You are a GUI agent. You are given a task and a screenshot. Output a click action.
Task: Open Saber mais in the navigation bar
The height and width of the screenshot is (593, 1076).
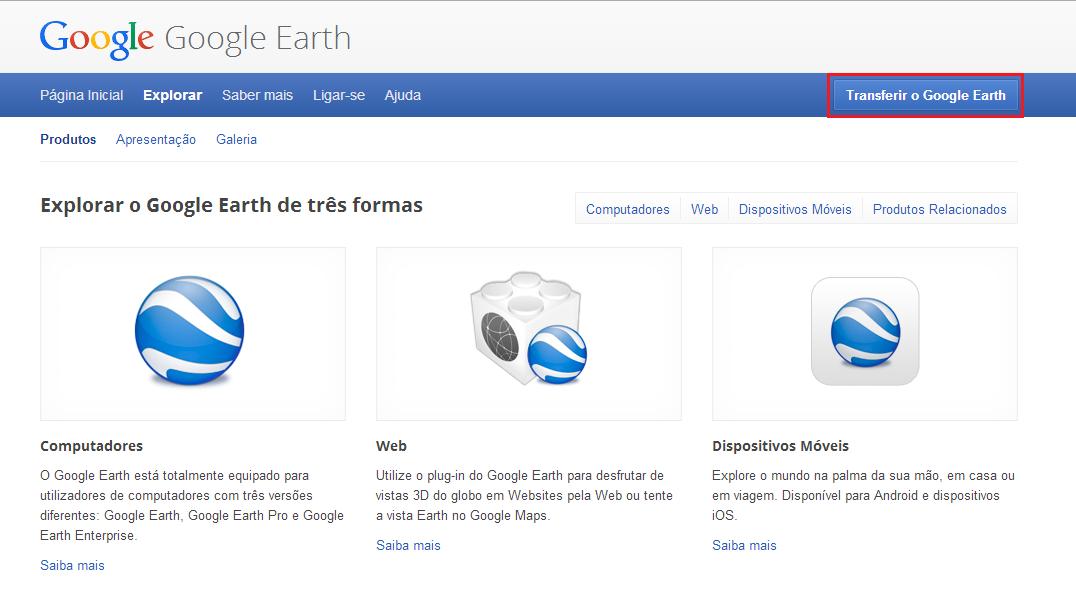[x=257, y=95]
